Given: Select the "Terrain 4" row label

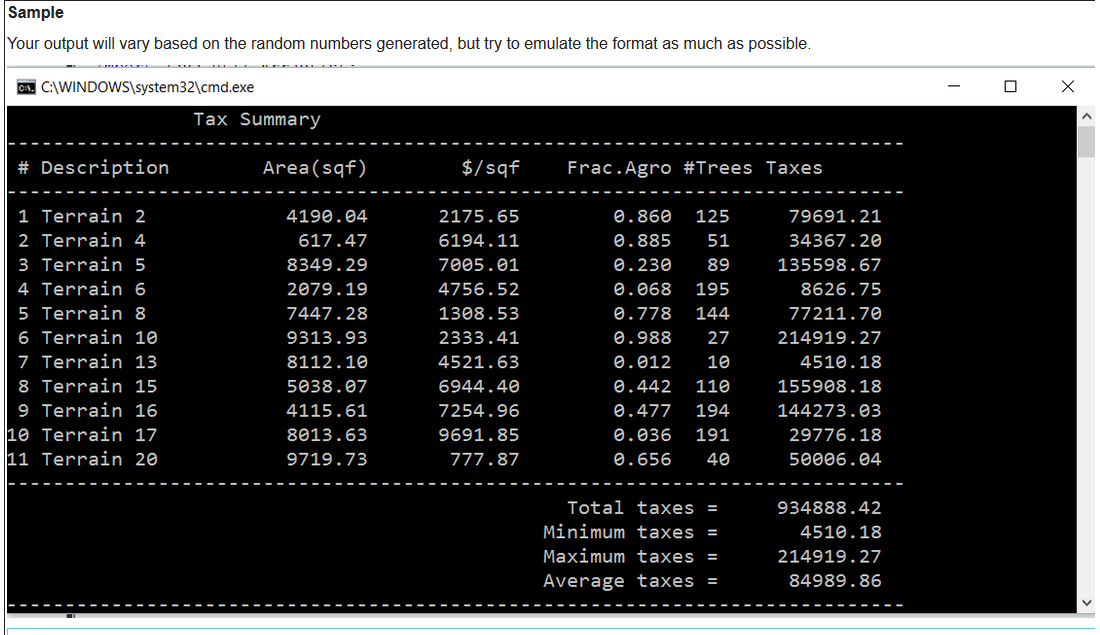Looking at the screenshot, I should (x=93, y=241).
